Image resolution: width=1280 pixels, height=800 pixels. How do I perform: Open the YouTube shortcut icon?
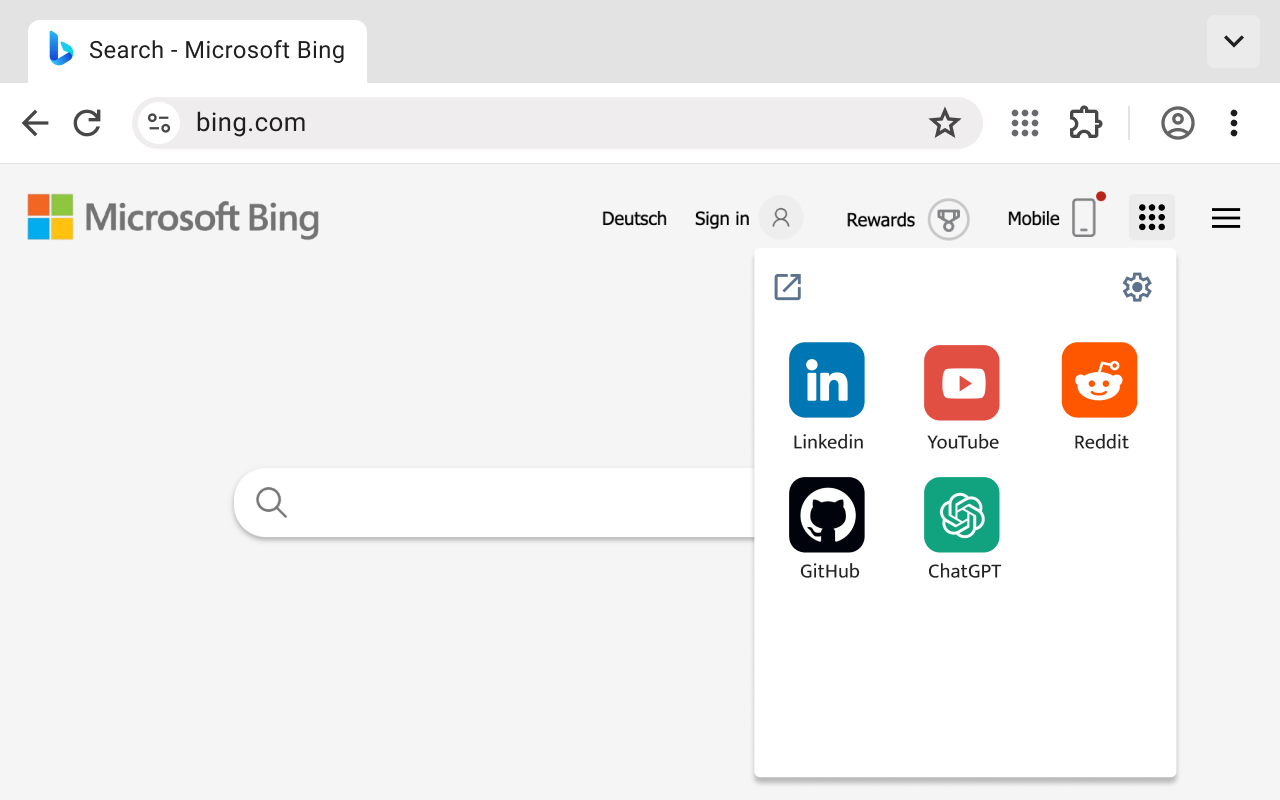[x=962, y=382]
